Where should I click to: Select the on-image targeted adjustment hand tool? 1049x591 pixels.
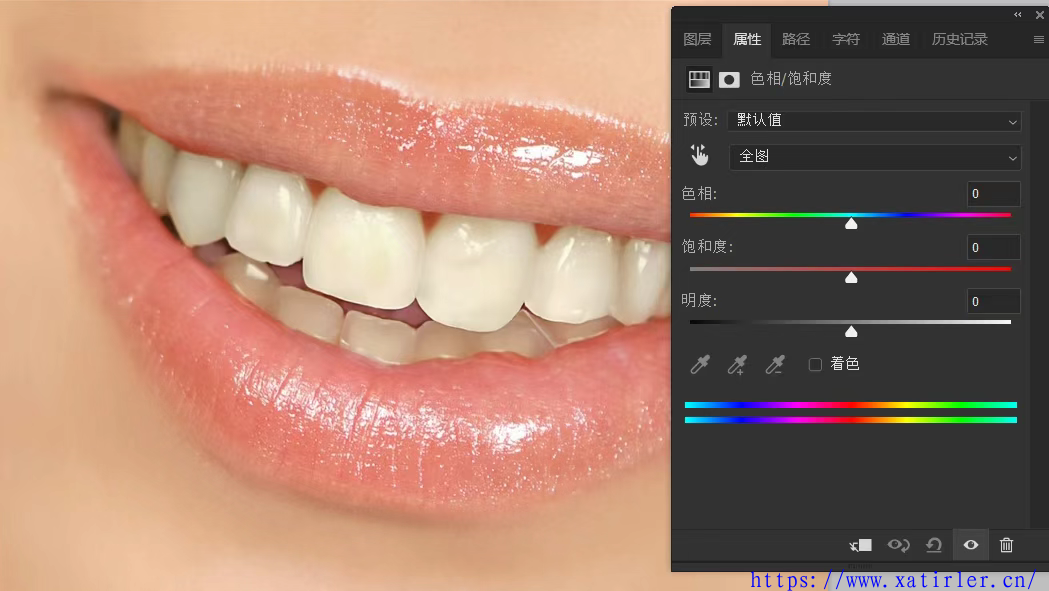point(699,155)
